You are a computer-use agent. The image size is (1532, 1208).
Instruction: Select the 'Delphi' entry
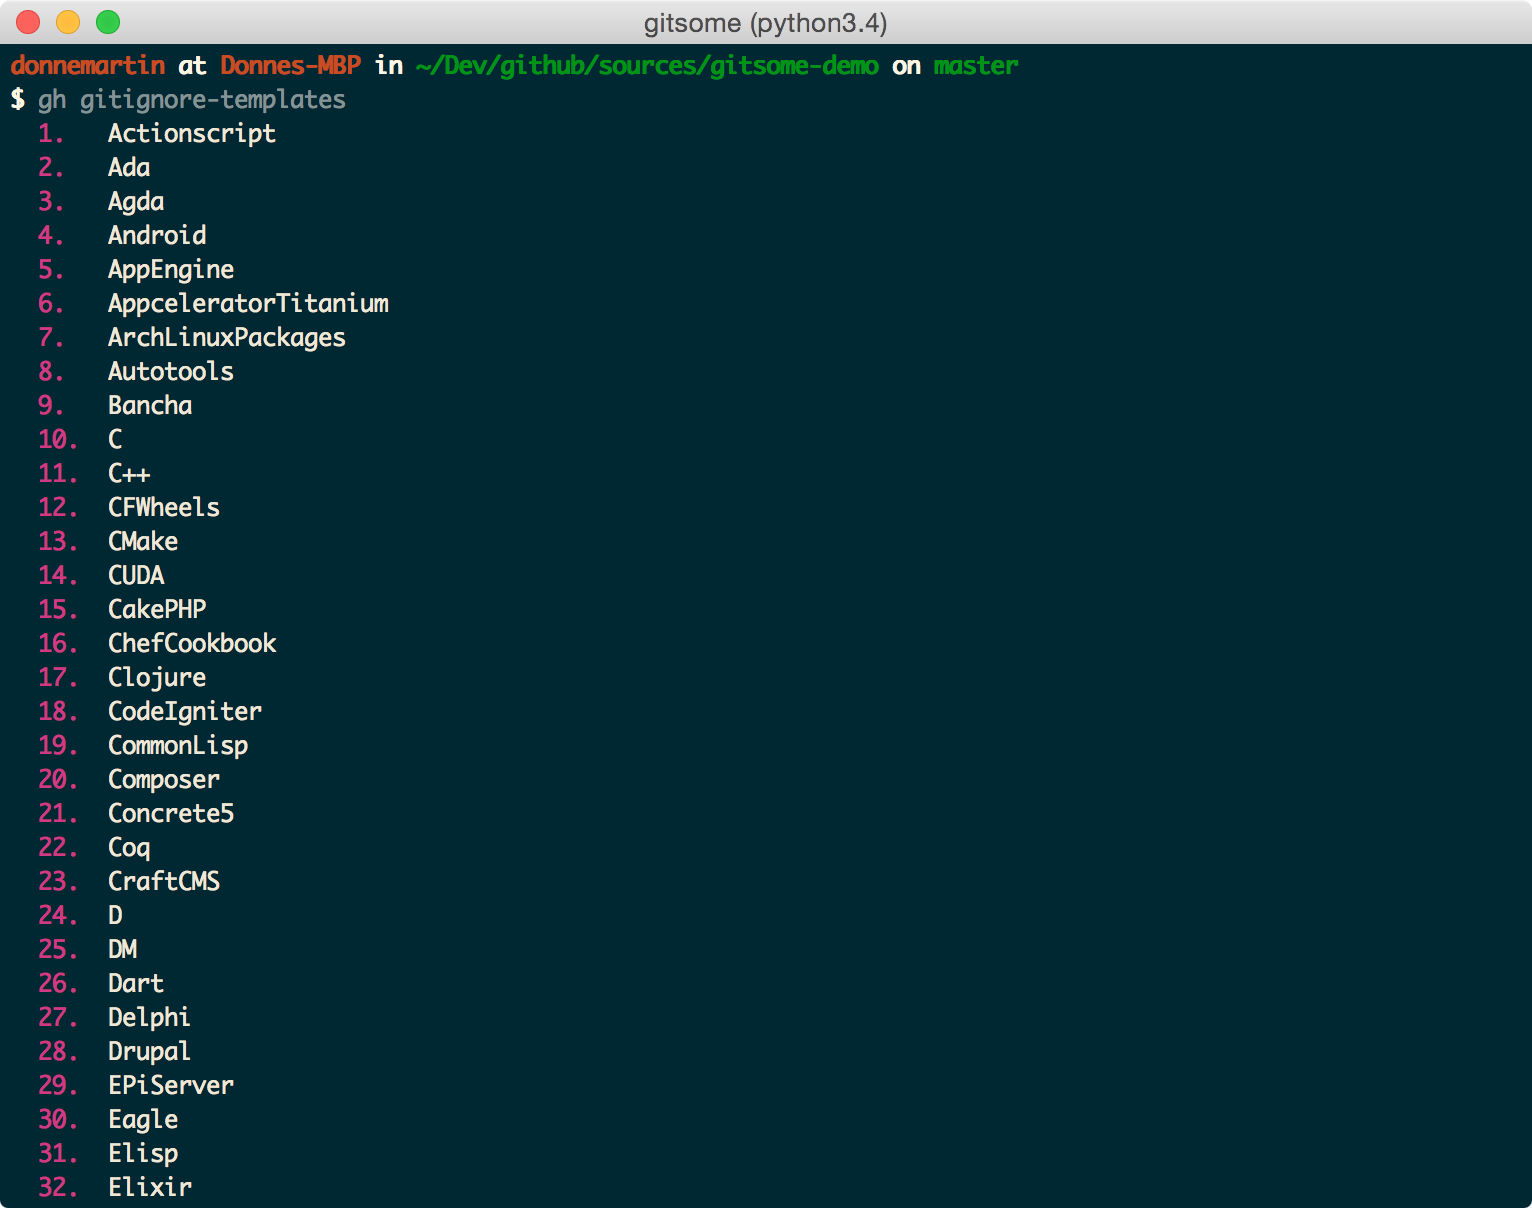tap(150, 1018)
